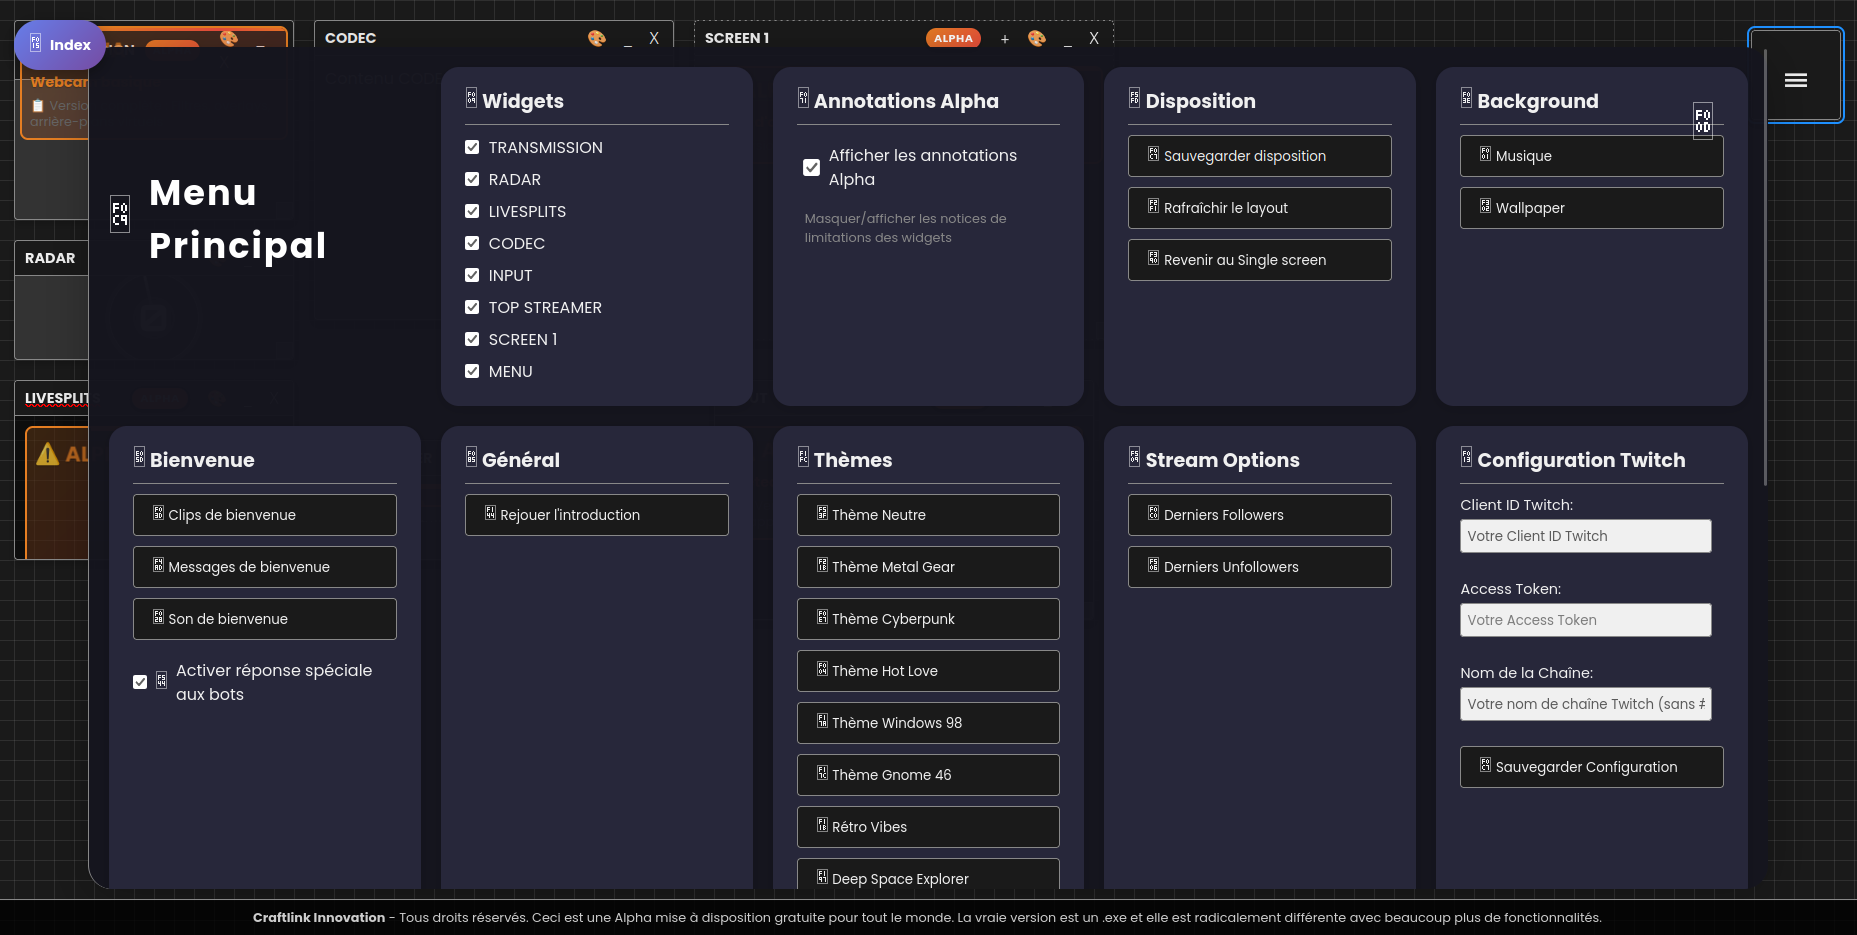Open the palette on the SCREEN 1 window
The width and height of the screenshot is (1857, 935).
point(1036,38)
